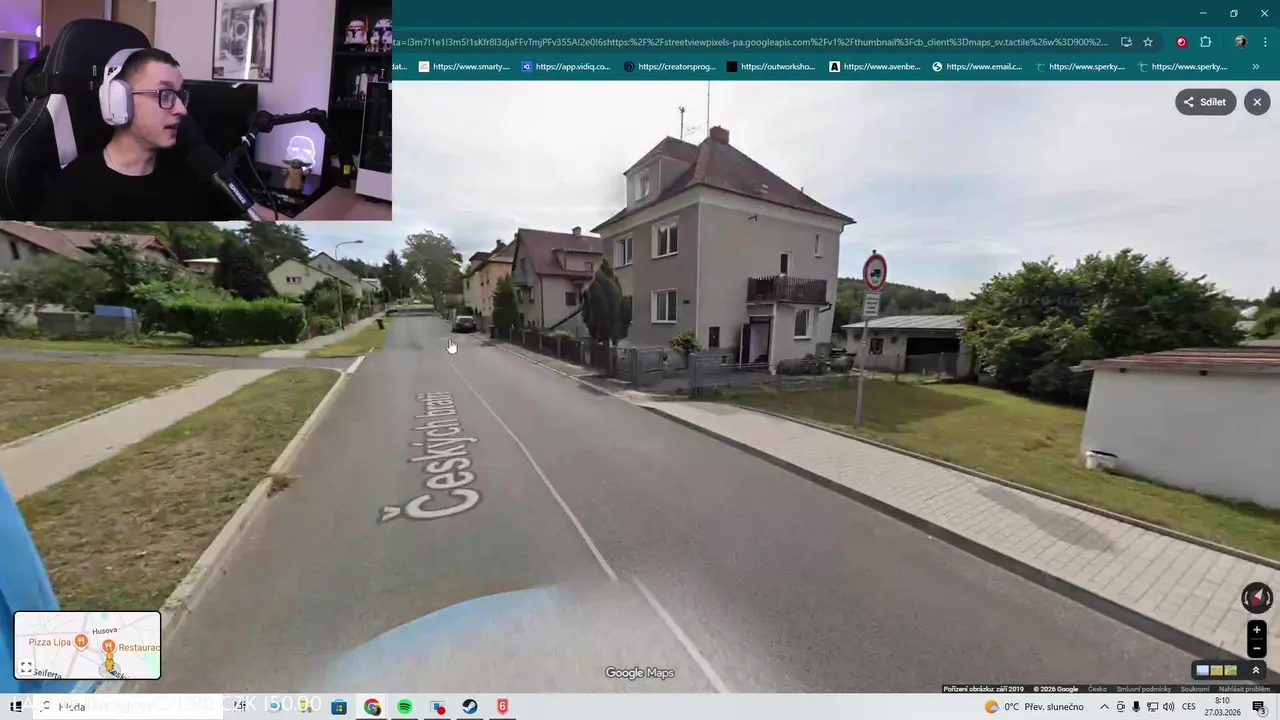This screenshot has width=1280, height=720.
Task: Click the URL address bar
Action: [x=750, y=42]
